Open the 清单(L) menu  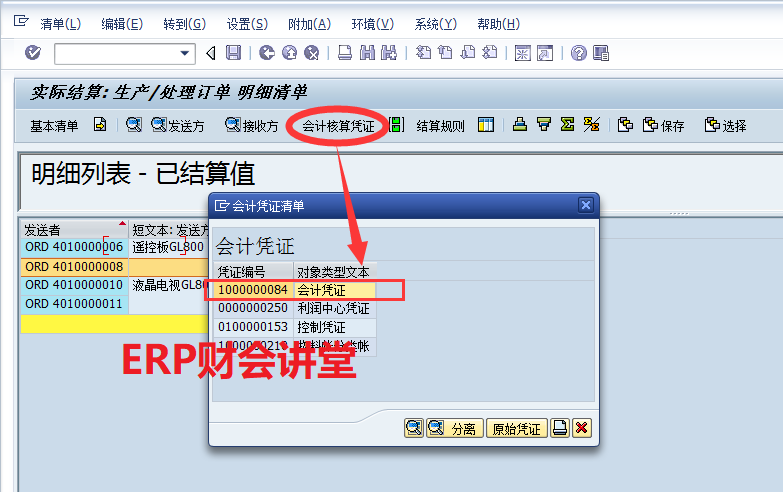click(60, 23)
